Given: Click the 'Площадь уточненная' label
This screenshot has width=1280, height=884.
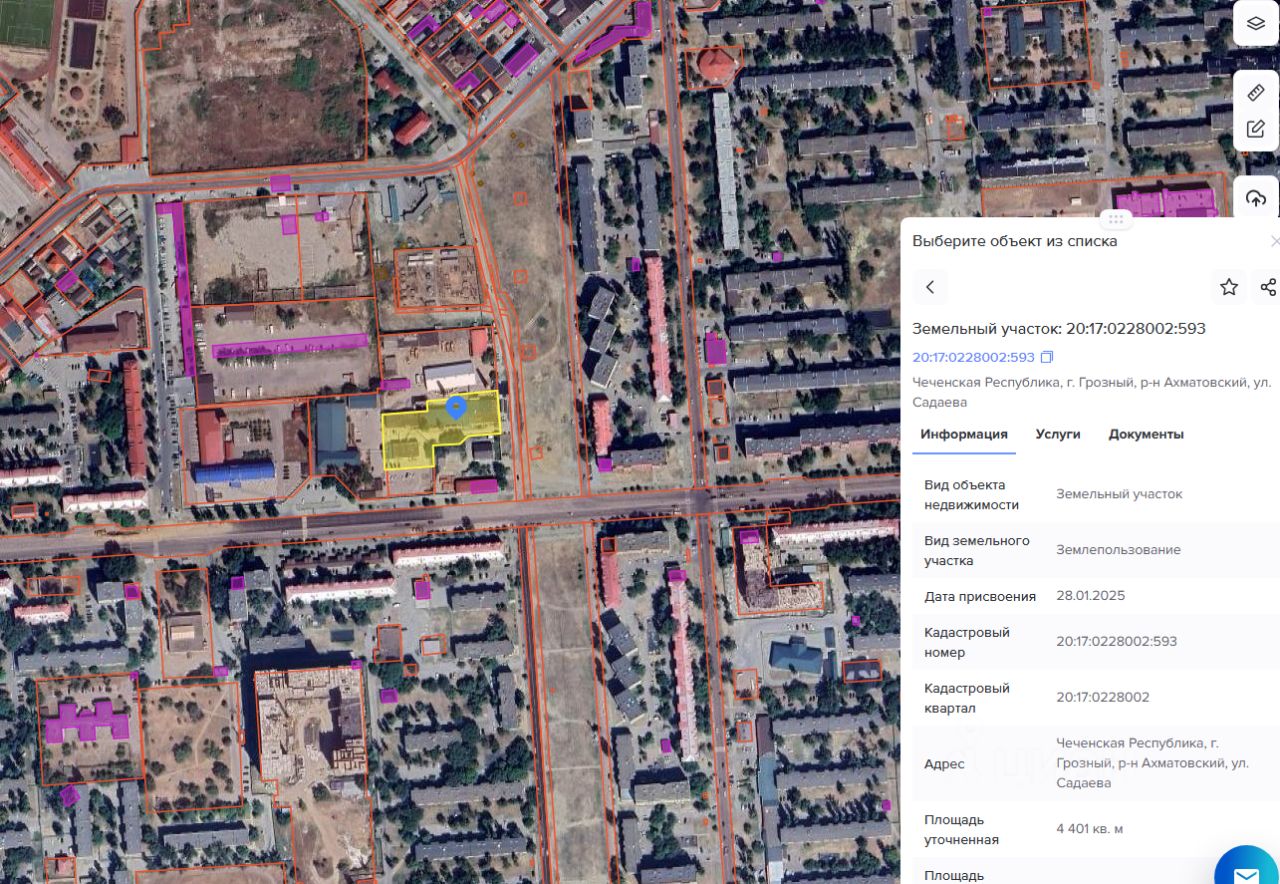Looking at the screenshot, I should (x=962, y=830).
